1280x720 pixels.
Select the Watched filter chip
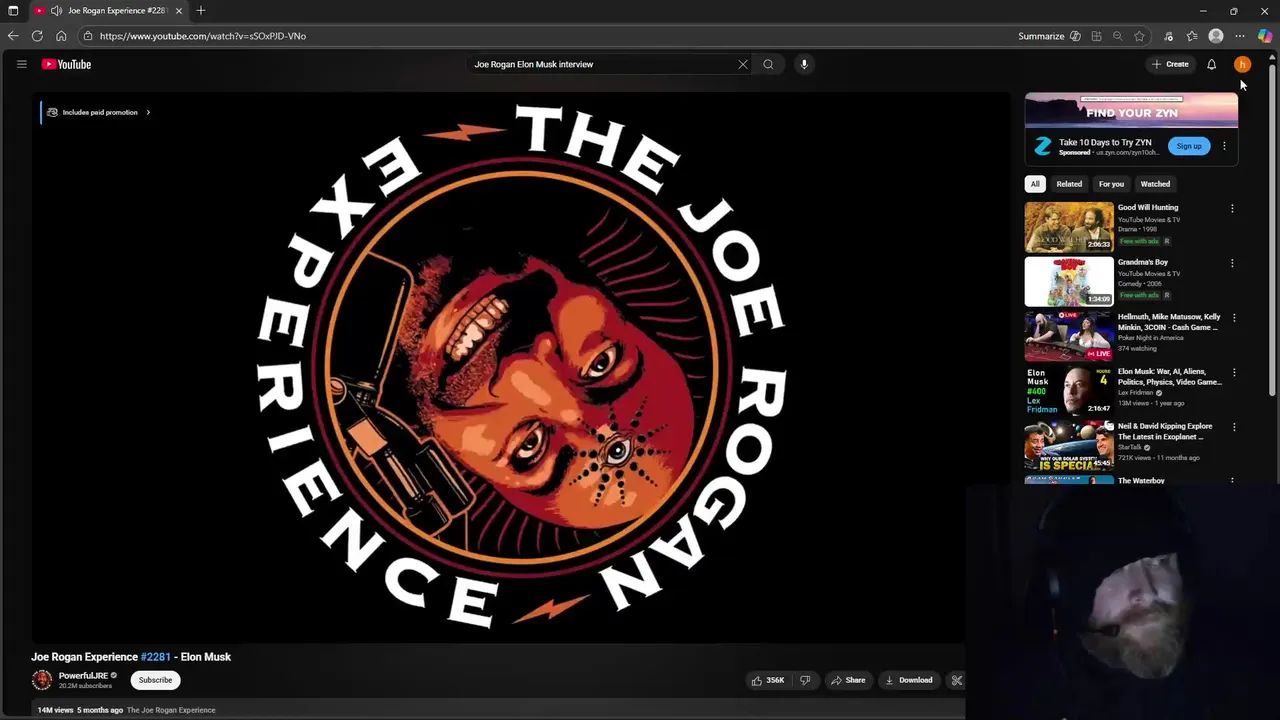pyautogui.click(x=1155, y=184)
